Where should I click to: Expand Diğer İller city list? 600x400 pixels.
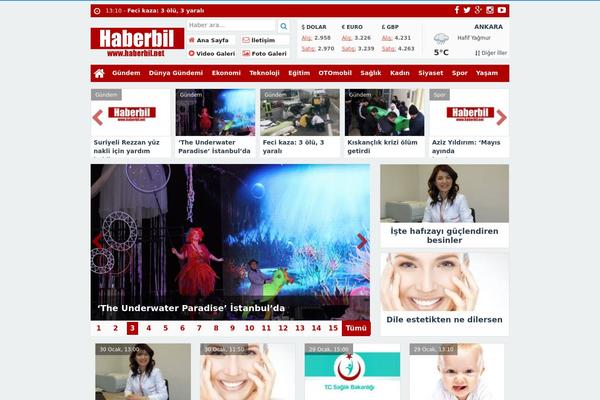click(x=491, y=53)
